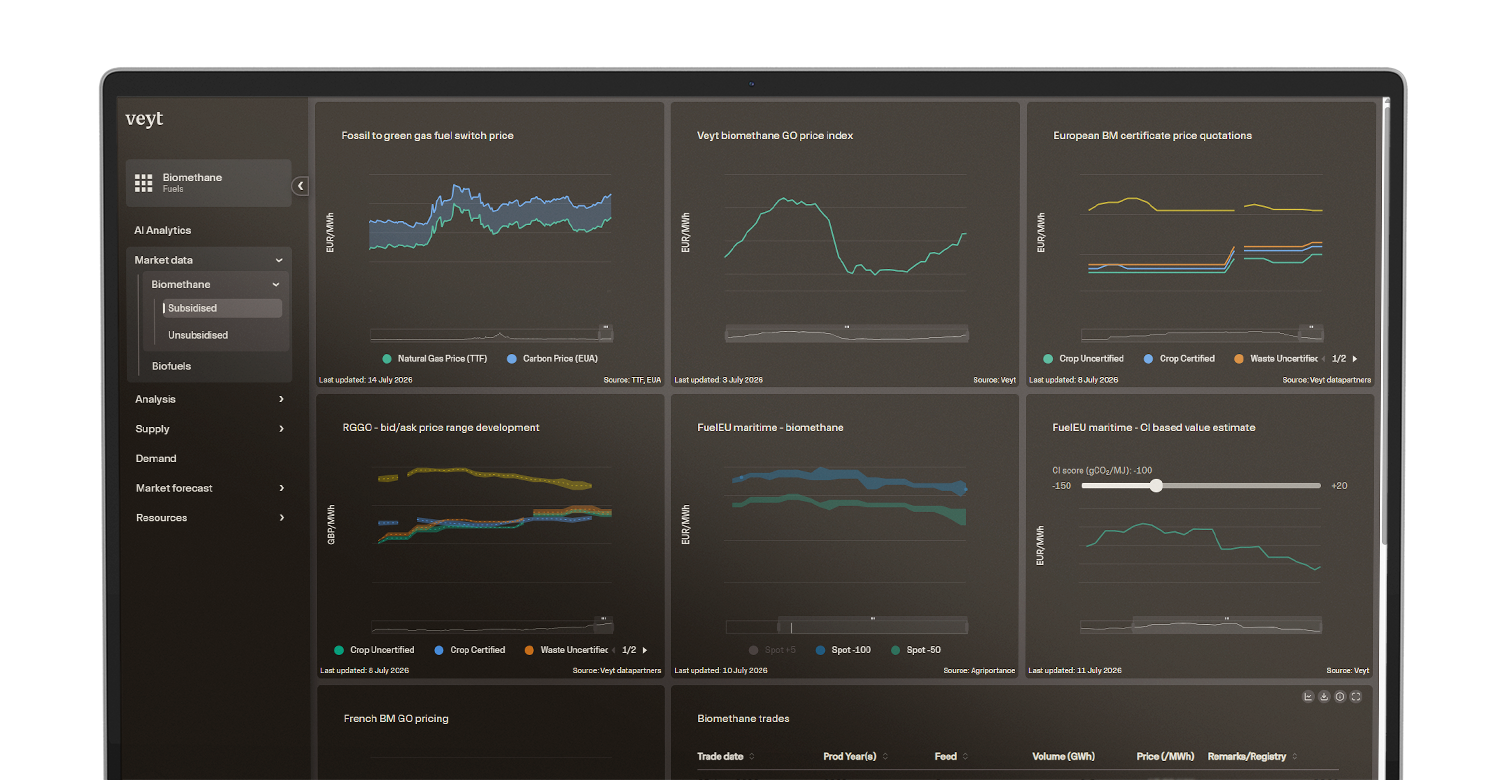The image size is (1500, 780).
Task: Open the Biomethane Fuels grid icon
Action: 143,182
